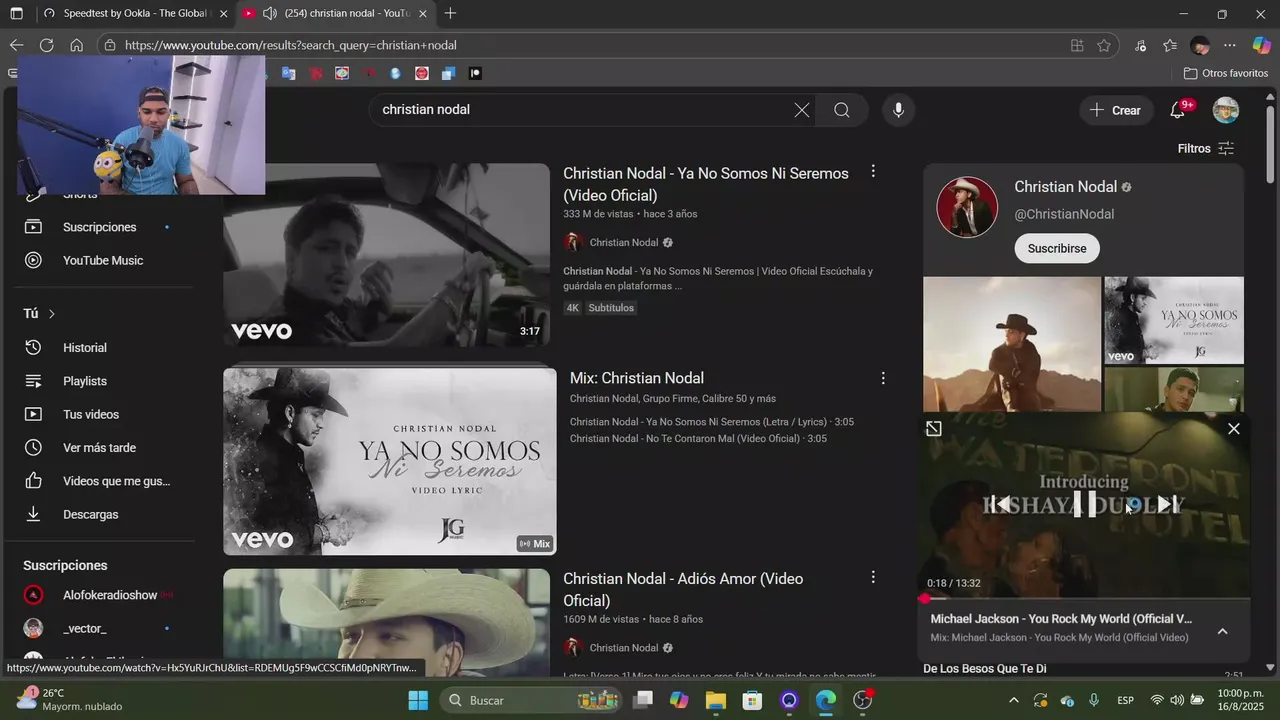The height and width of the screenshot is (720, 1280).
Task: Seek on the miniplayer progress bar
Action: click(x=1084, y=599)
